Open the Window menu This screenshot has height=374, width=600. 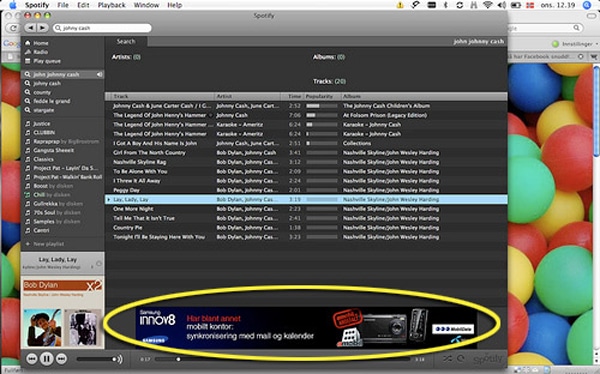[x=147, y=5]
